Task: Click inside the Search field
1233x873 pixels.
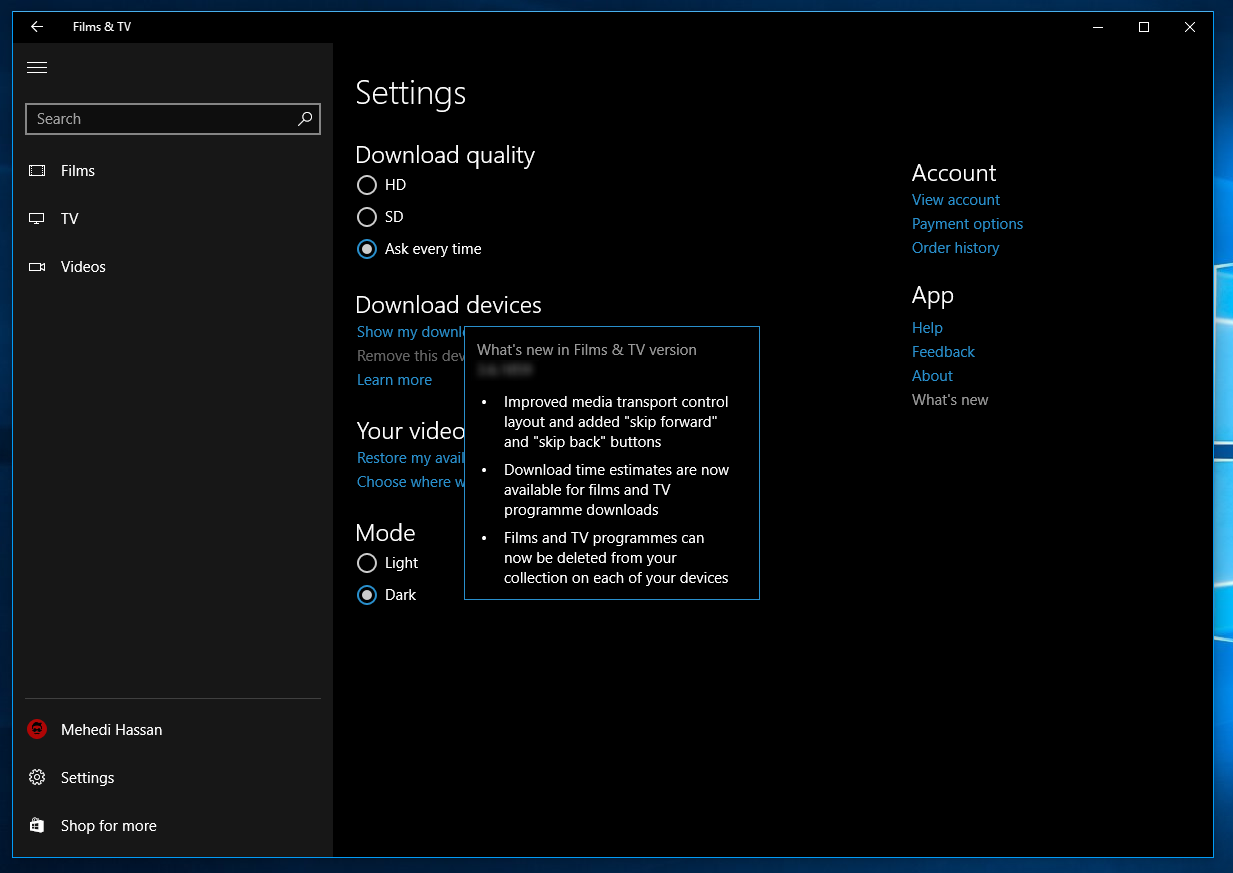Action: (x=160, y=119)
